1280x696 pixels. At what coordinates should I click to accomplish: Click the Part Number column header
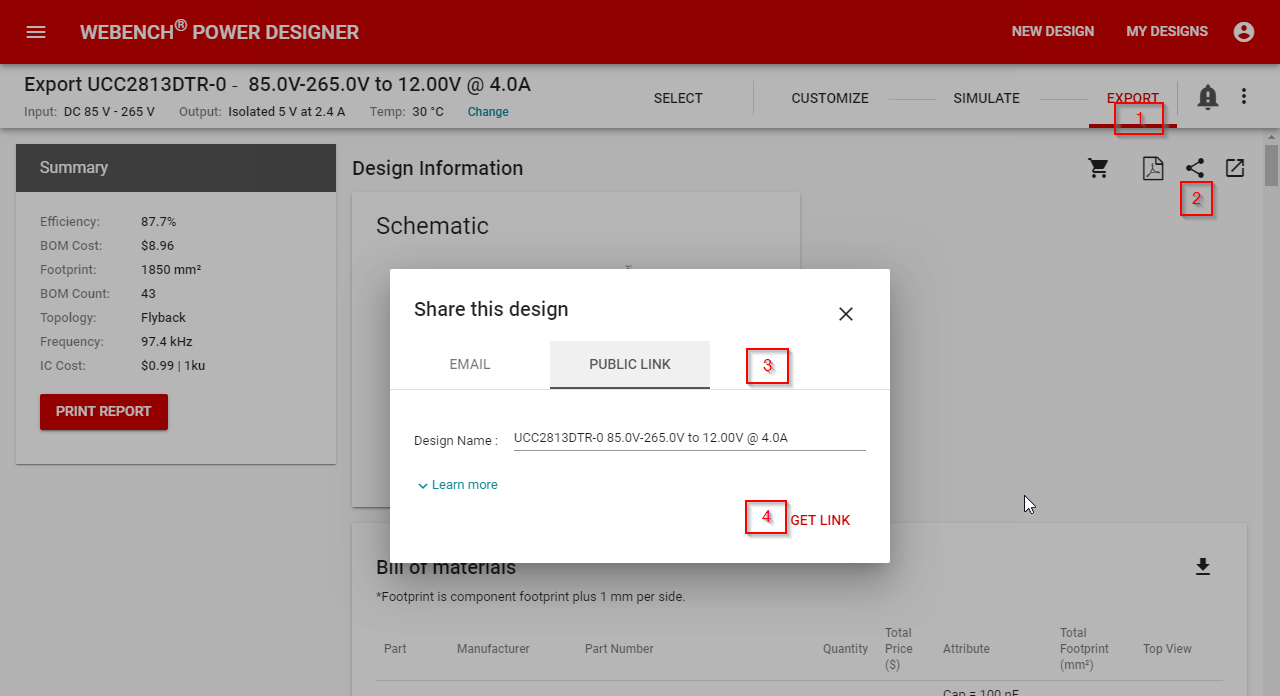[x=619, y=649]
